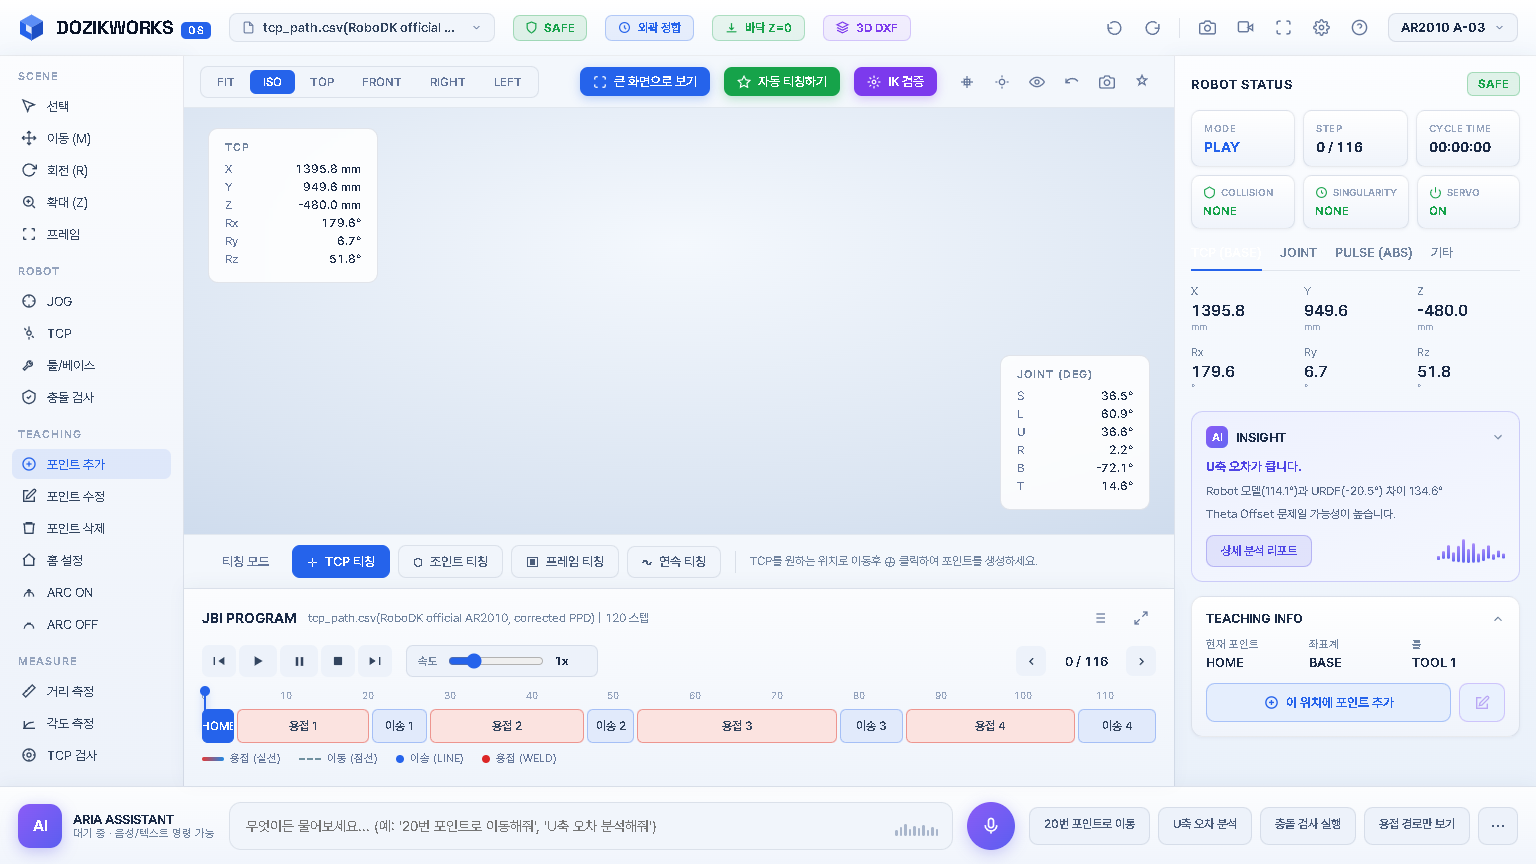Go to previous step with left chevron
The height and width of the screenshot is (864, 1536).
[1031, 661]
